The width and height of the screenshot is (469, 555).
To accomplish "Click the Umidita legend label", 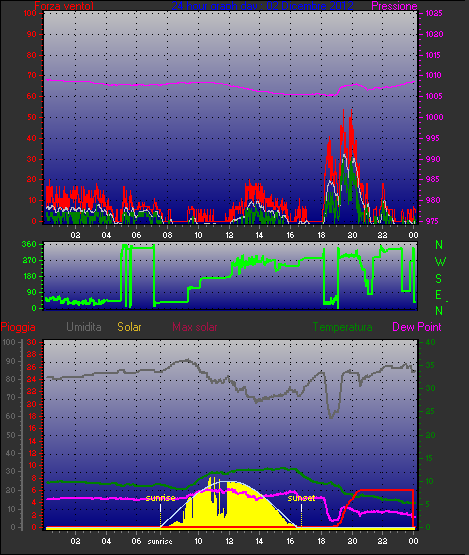I will (x=84, y=327).
